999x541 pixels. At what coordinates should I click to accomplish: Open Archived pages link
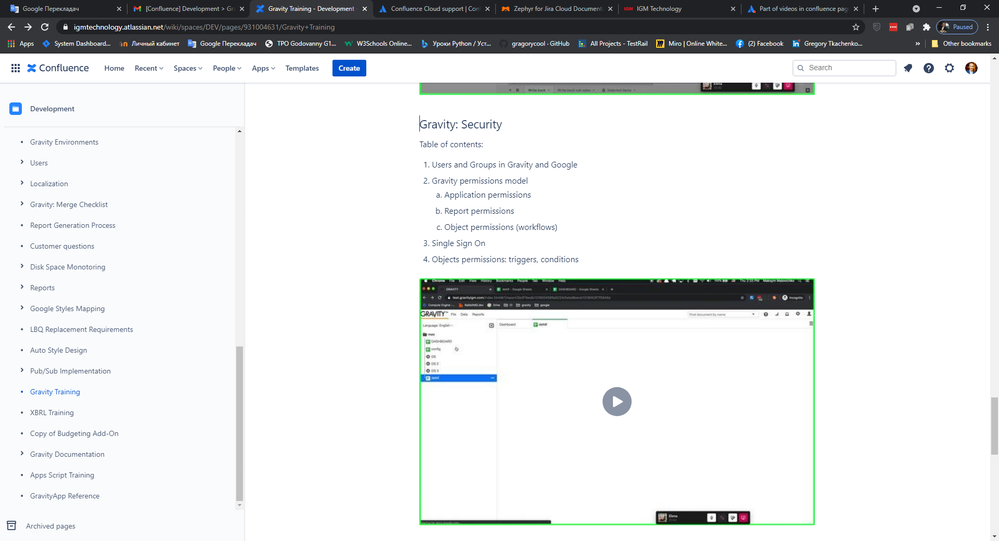click(50, 526)
